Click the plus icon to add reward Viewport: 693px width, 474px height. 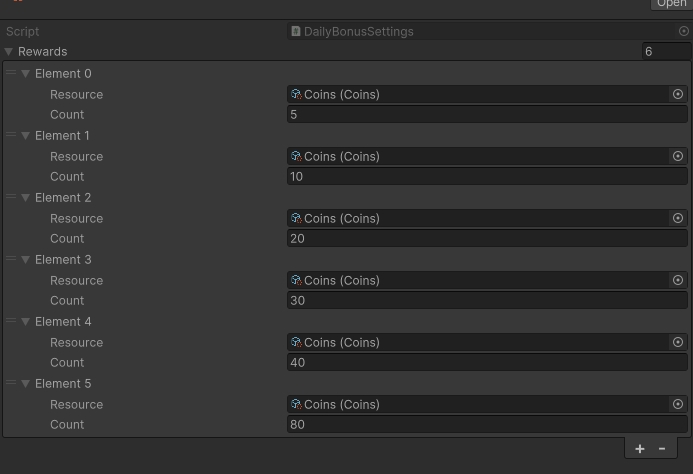(640, 449)
